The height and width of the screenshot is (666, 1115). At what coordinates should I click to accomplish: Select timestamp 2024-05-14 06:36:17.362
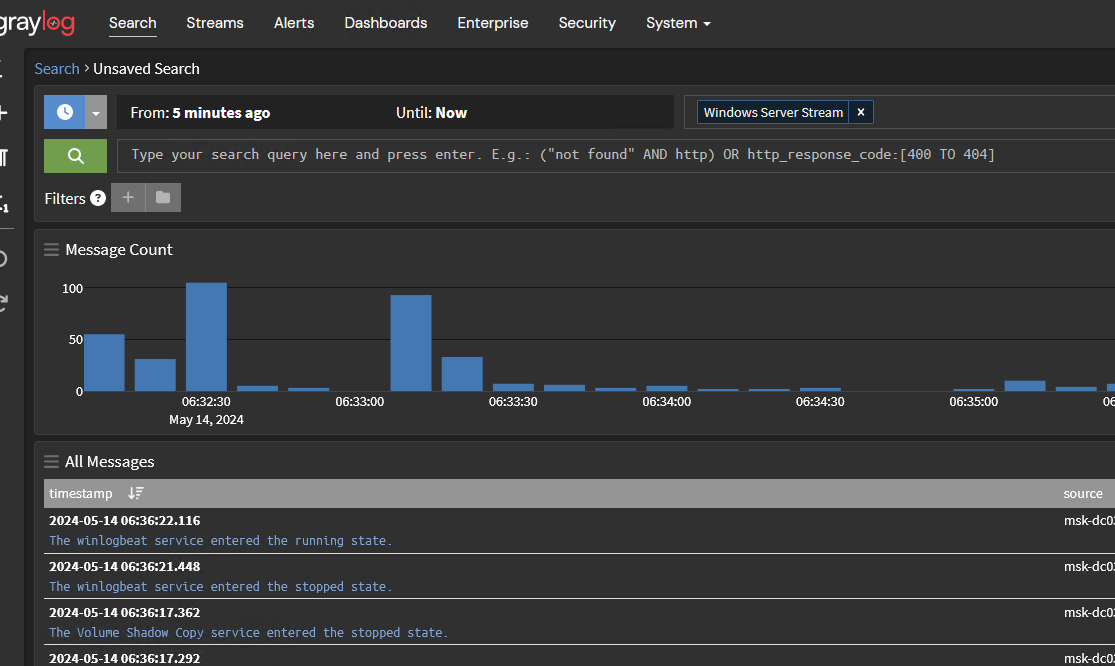click(124, 613)
